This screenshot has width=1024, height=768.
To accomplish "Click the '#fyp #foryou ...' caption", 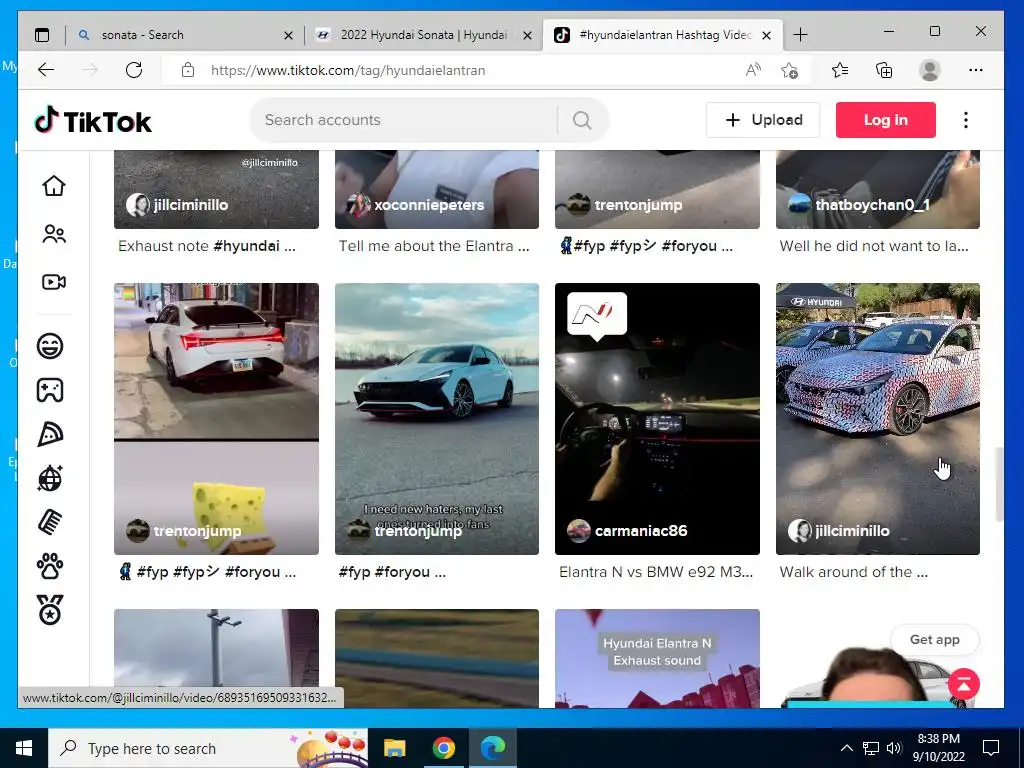I will click(392, 572).
